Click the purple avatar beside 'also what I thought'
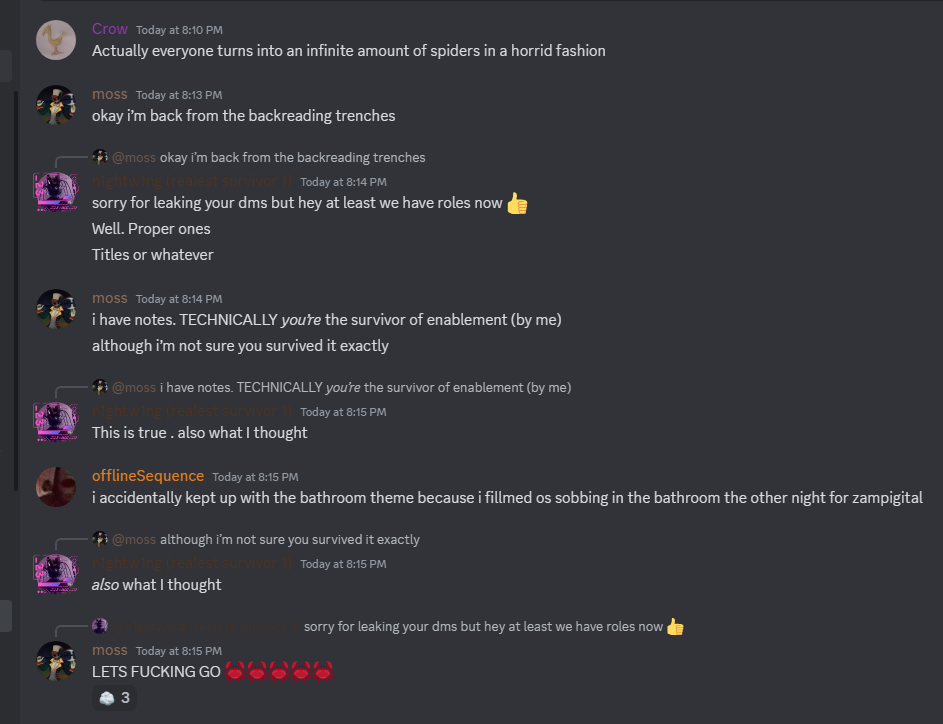The image size is (943, 724). click(x=56, y=575)
